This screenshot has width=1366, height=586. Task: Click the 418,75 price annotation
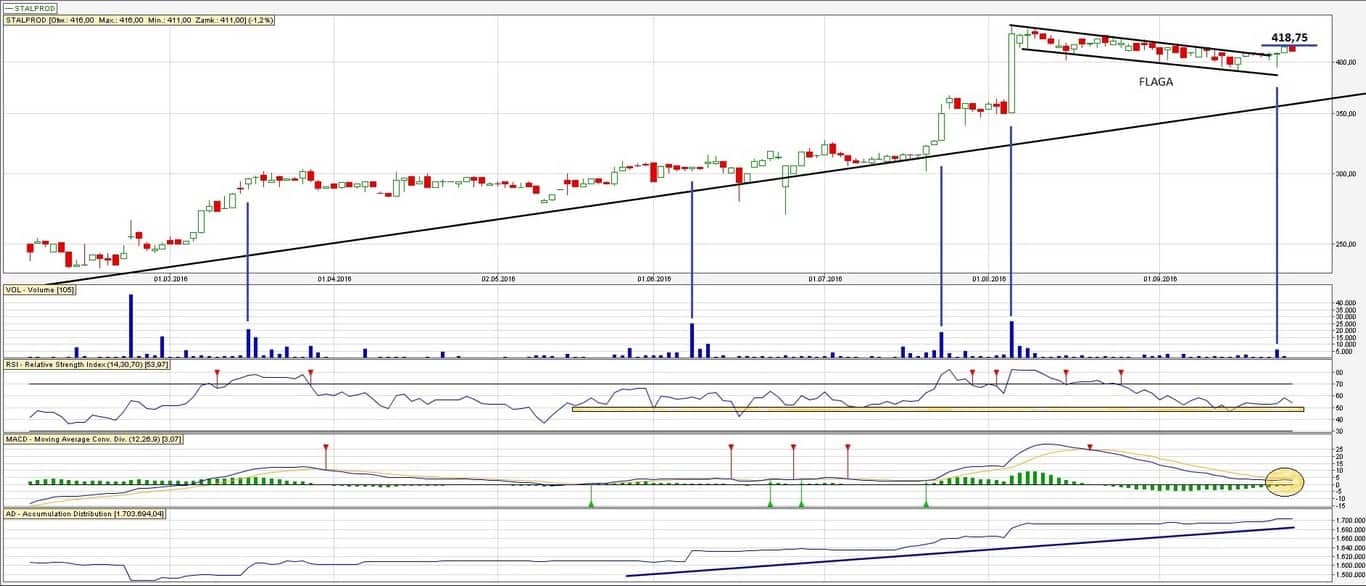tap(1289, 37)
